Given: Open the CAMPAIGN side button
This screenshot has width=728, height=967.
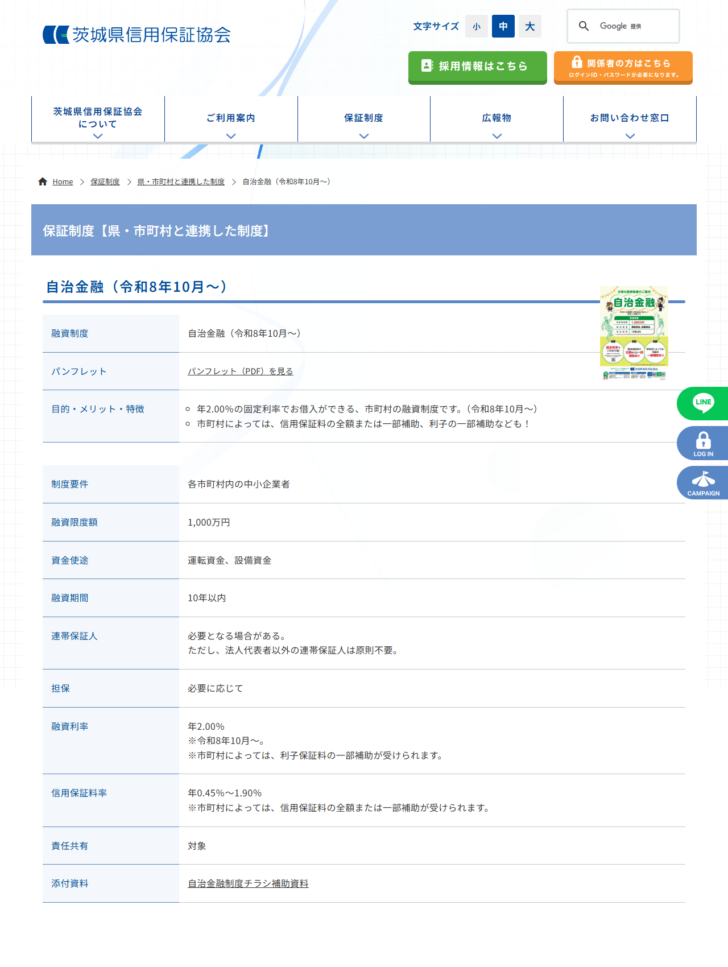Looking at the screenshot, I should tap(703, 483).
